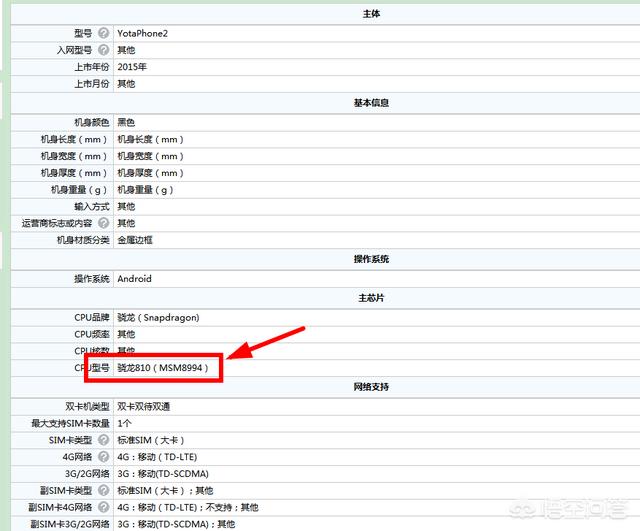Click the help icon next to 副SIM卡4G网络
Viewport: 640px width, 531px height.
[104, 507]
